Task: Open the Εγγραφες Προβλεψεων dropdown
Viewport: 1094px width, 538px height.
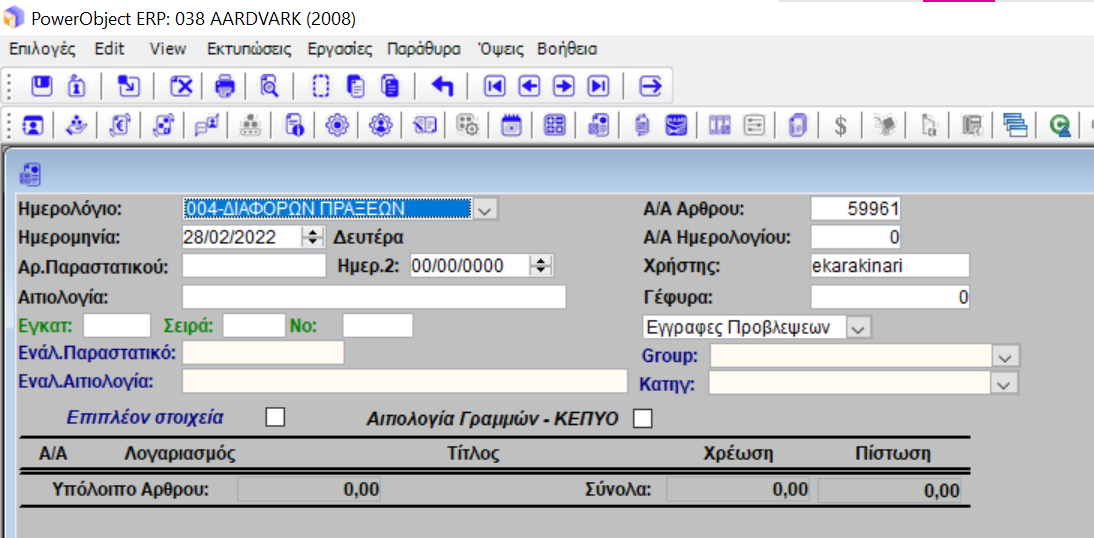Action: pos(858,327)
